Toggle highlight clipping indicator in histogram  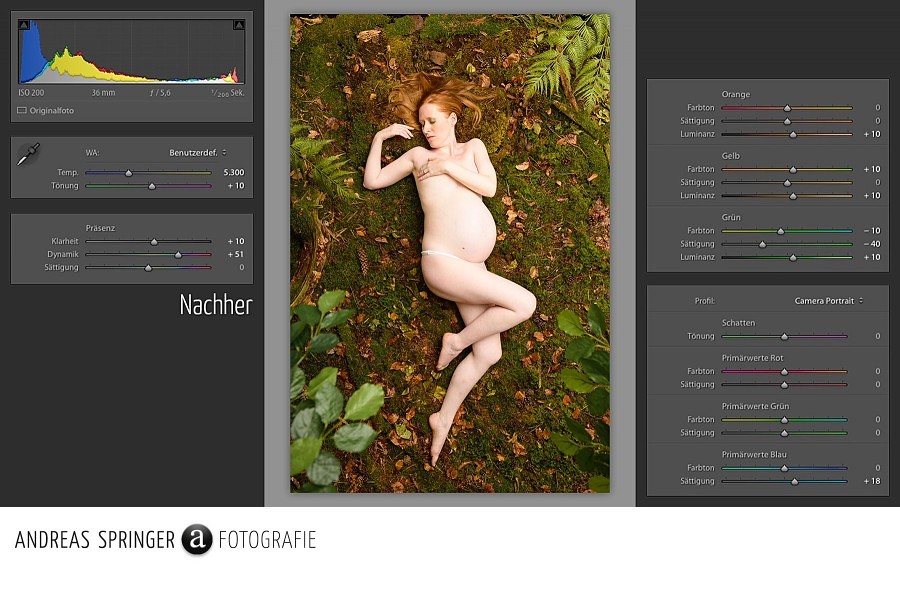click(239, 25)
